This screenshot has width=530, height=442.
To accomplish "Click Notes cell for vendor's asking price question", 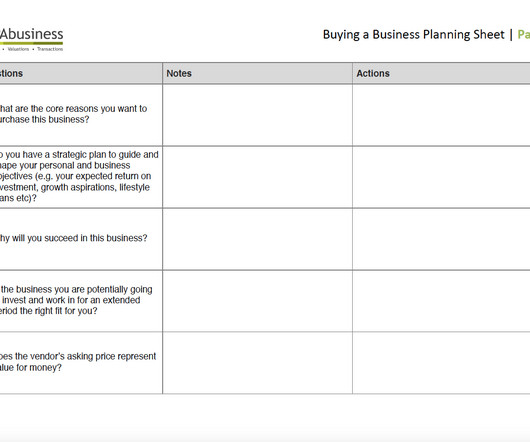I will [x=257, y=363].
